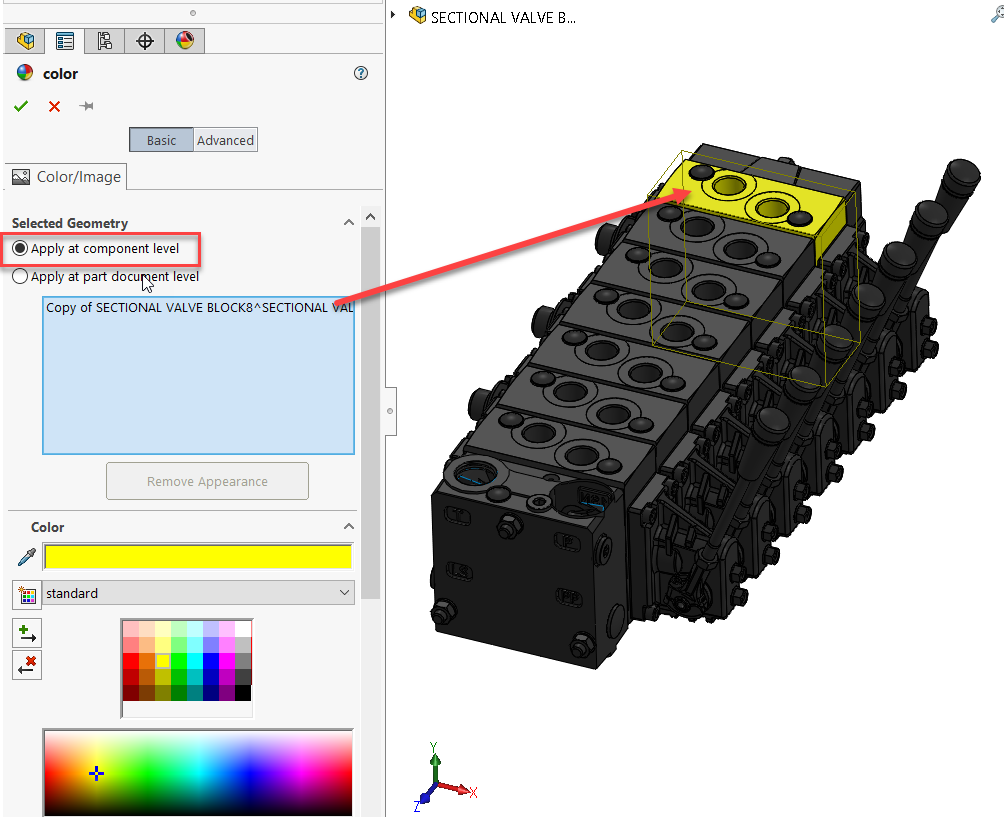Open the standard swatch dropdown
This screenshot has width=1004, height=817.
point(198,593)
